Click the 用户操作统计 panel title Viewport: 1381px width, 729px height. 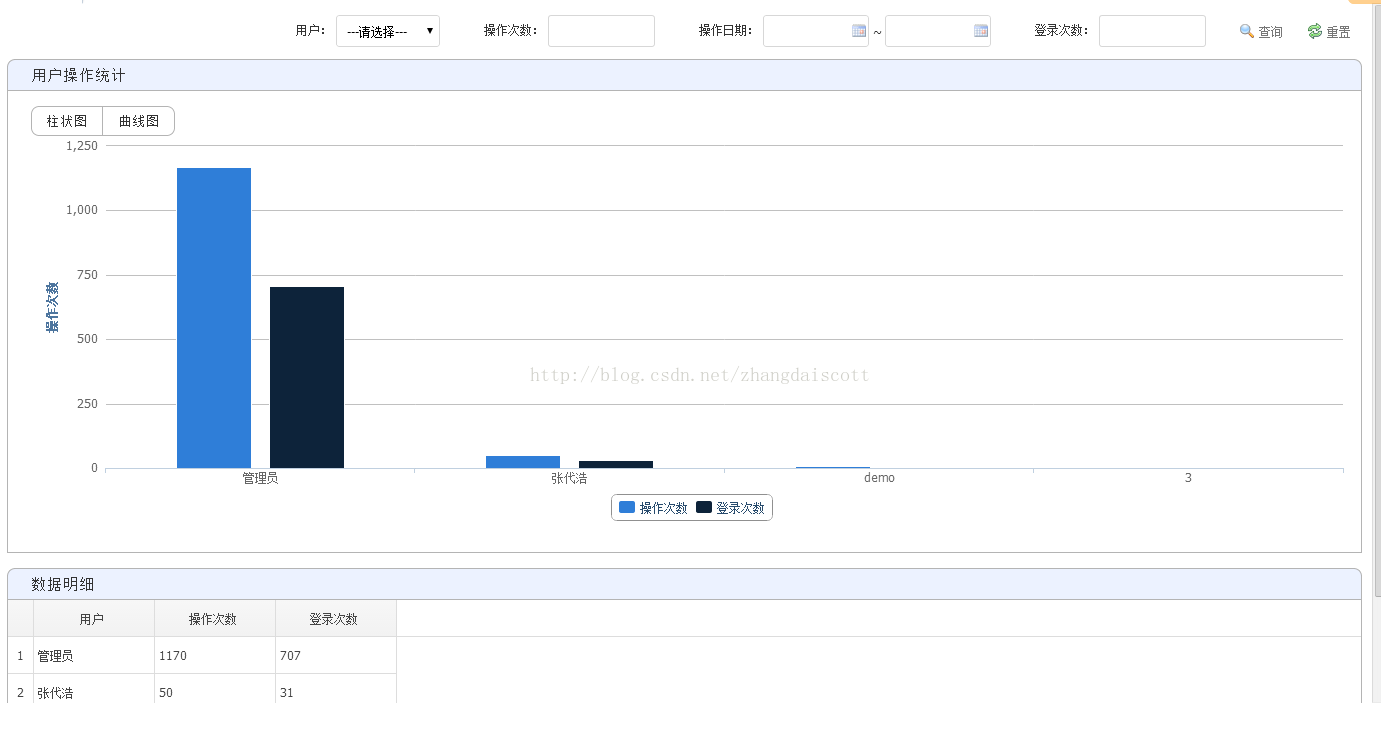(x=79, y=75)
